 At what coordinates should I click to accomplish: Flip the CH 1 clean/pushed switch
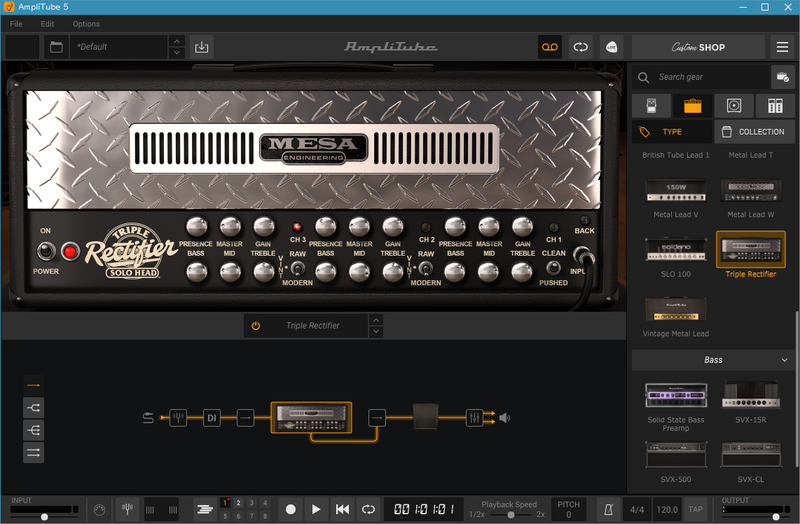click(x=554, y=267)
